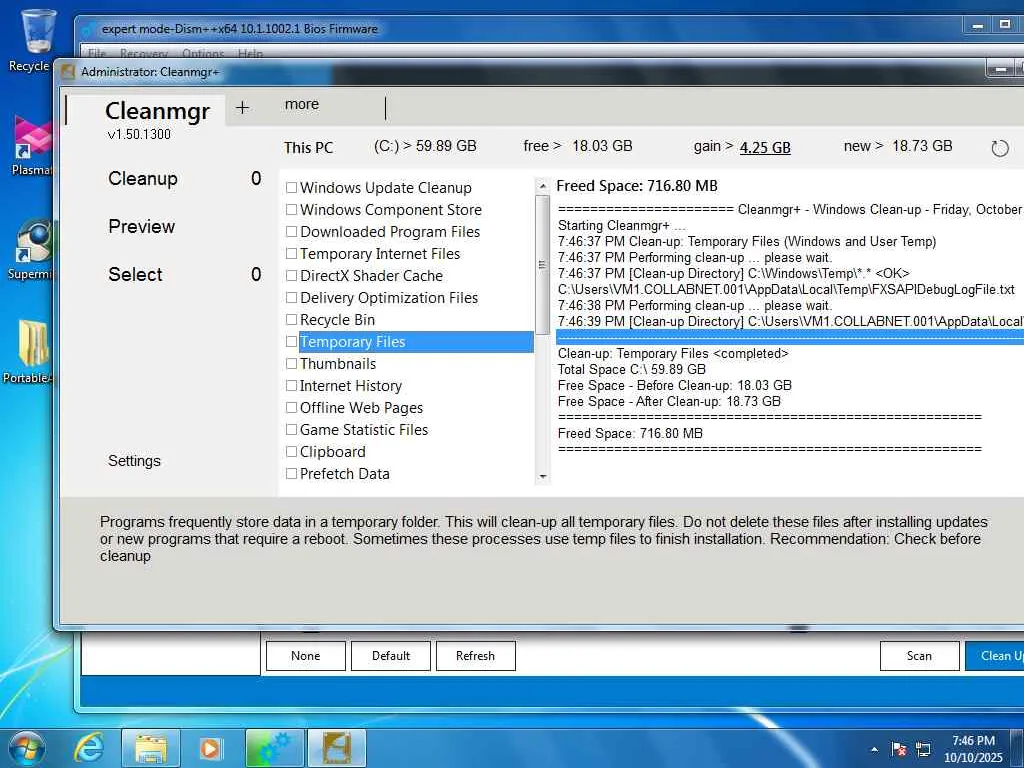Click Refresh button in Dism++ window

[x=475, y=656]
